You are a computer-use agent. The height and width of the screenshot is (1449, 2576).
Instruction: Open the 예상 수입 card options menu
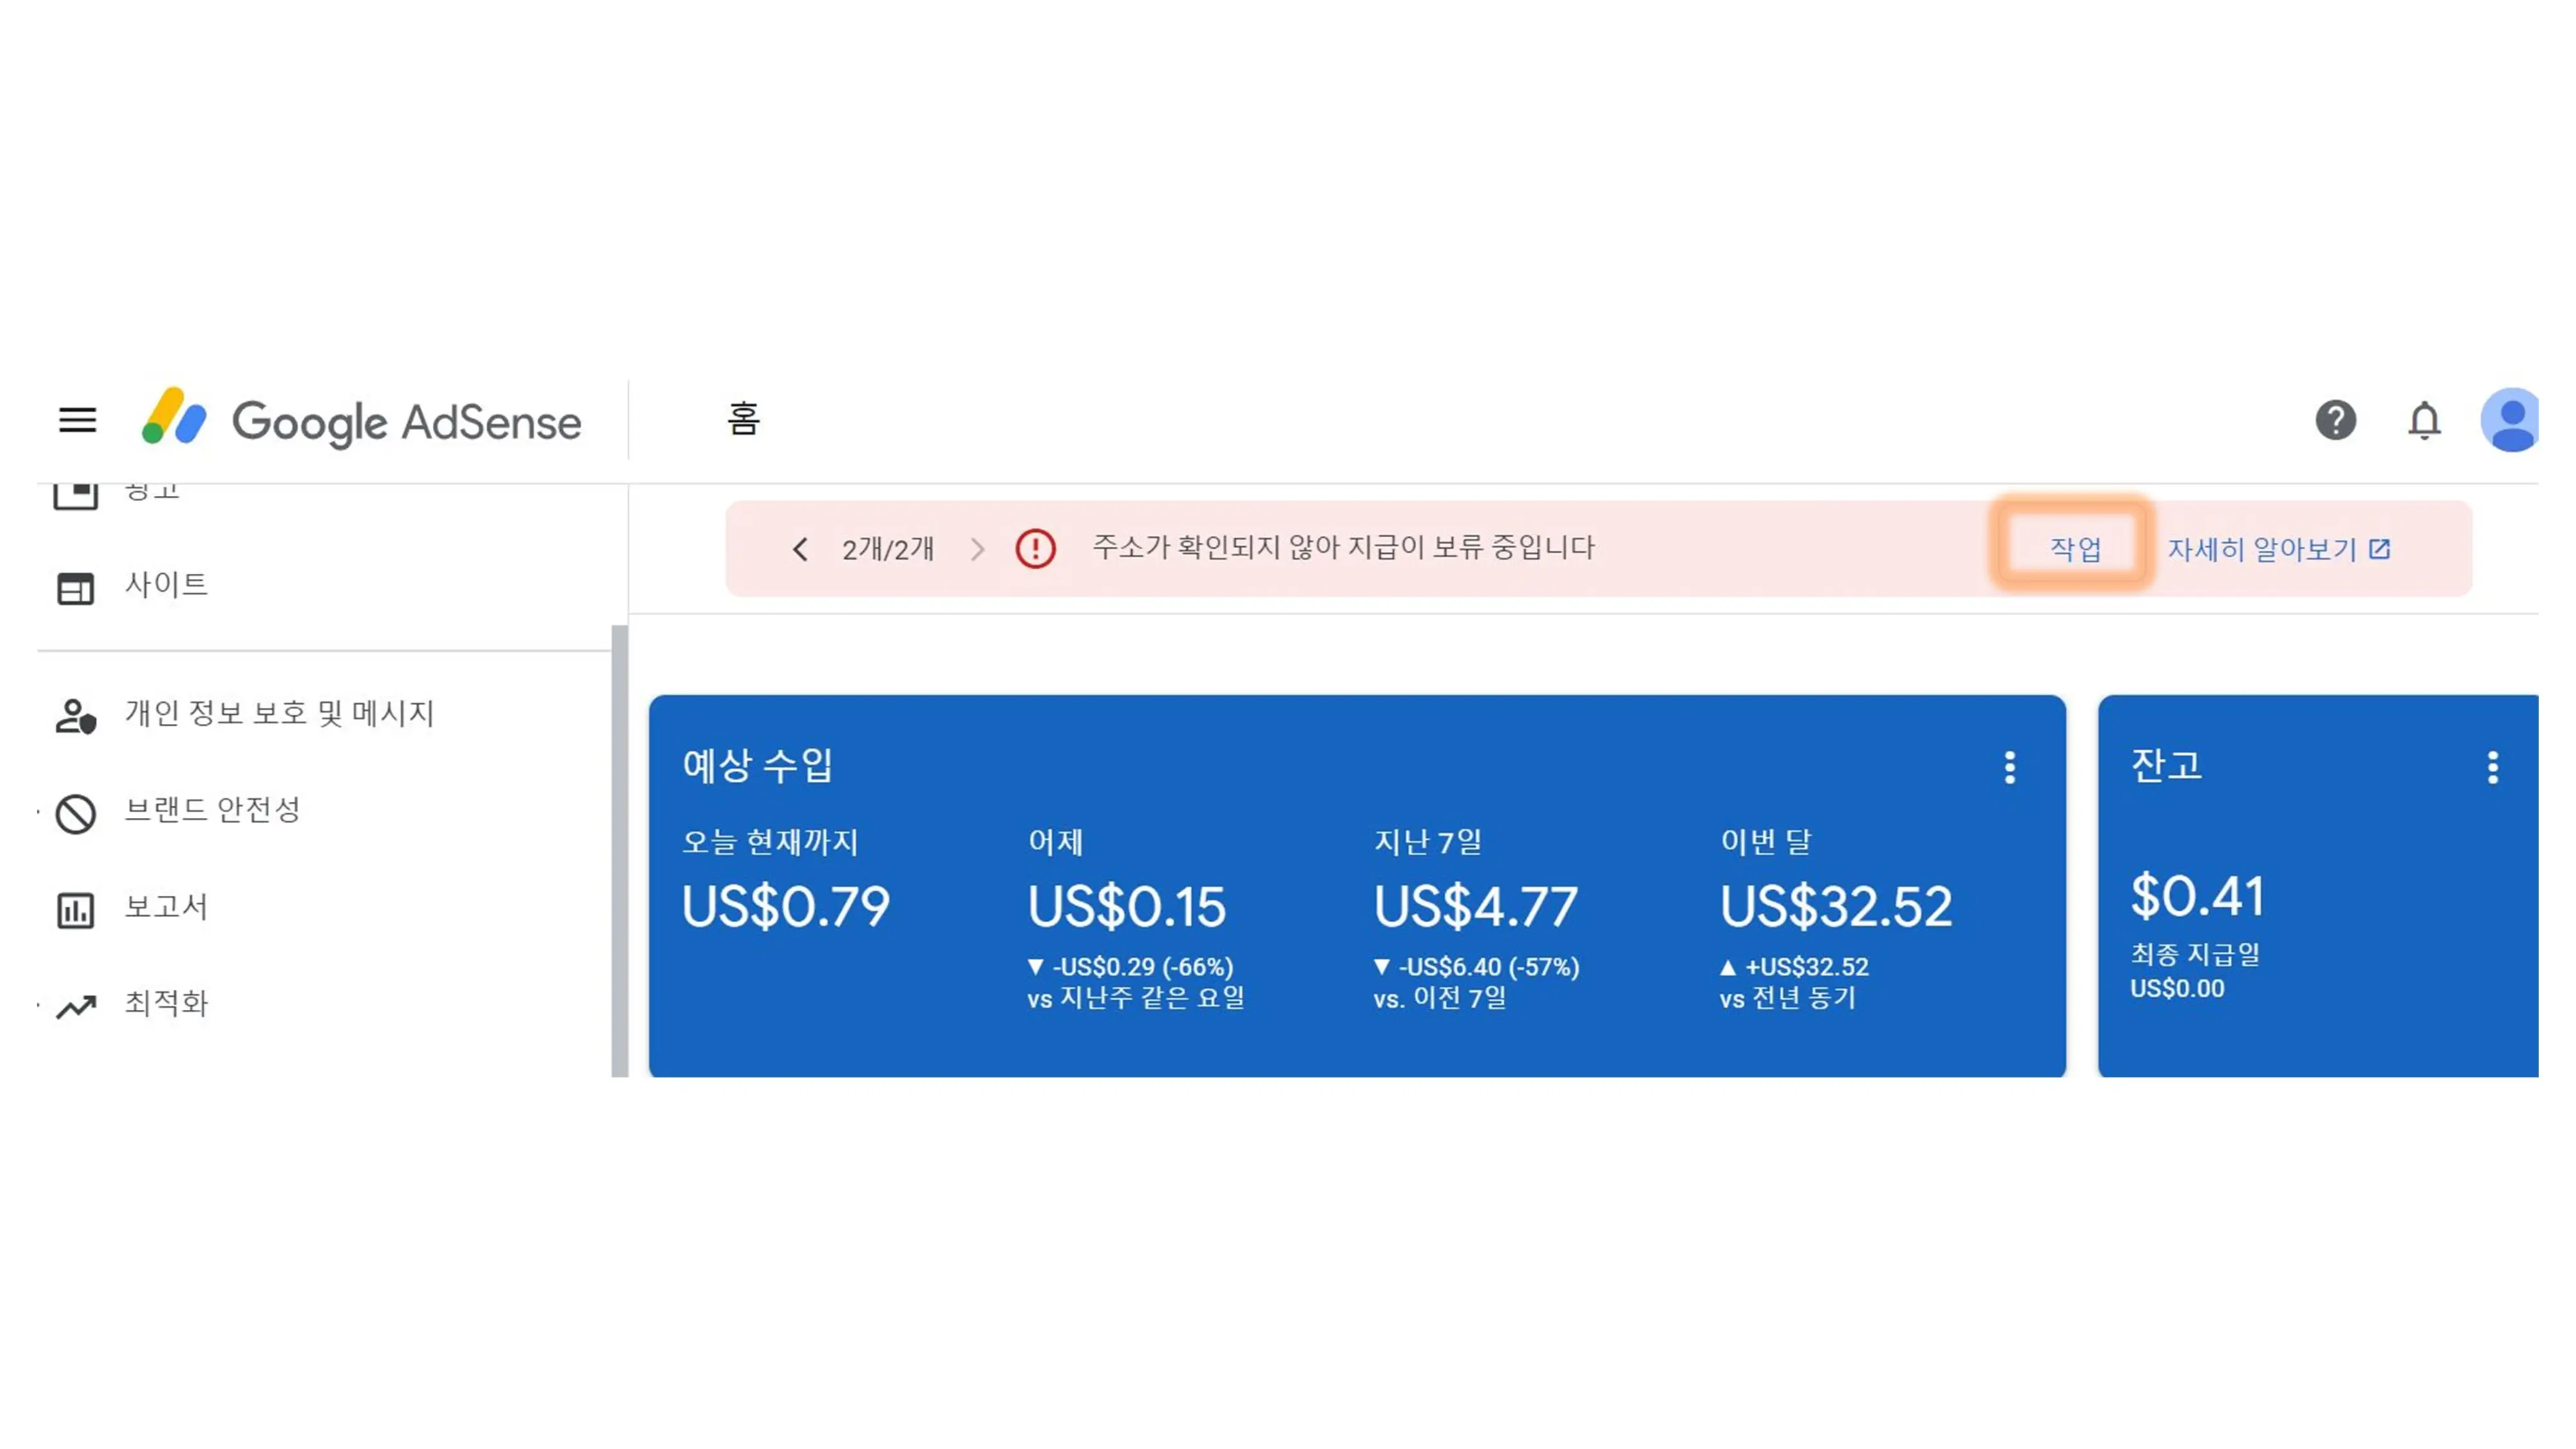(x=2010, y=768)
